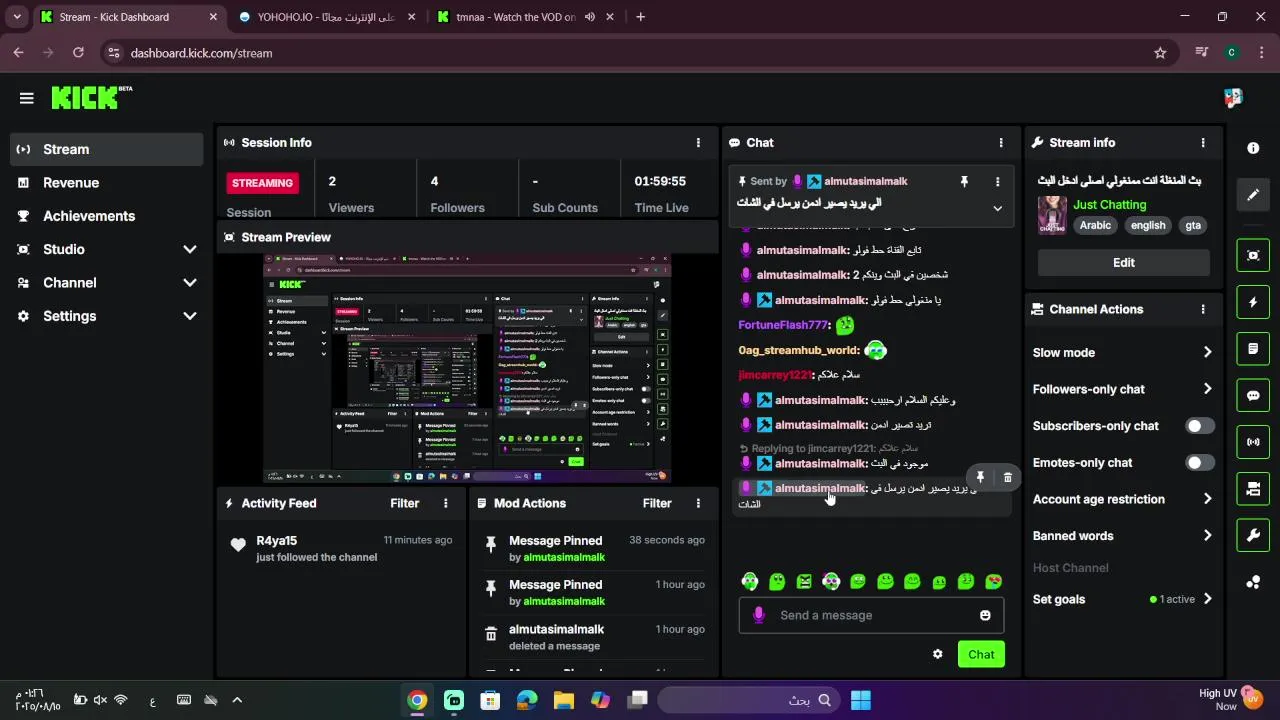The width and height of the screenshot is (1280, 720).
Task: Pin the hovered chat message
Action: coord(980,478)
